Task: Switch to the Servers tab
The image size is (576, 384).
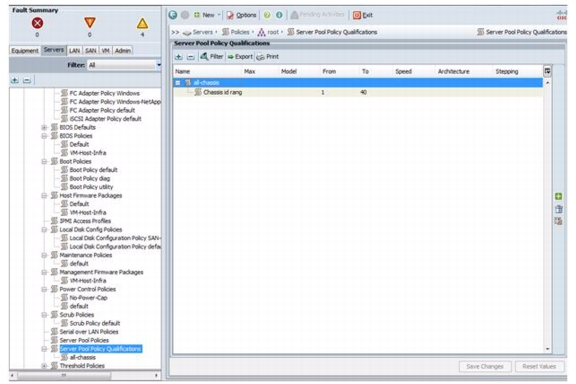Action: [54, 50]
